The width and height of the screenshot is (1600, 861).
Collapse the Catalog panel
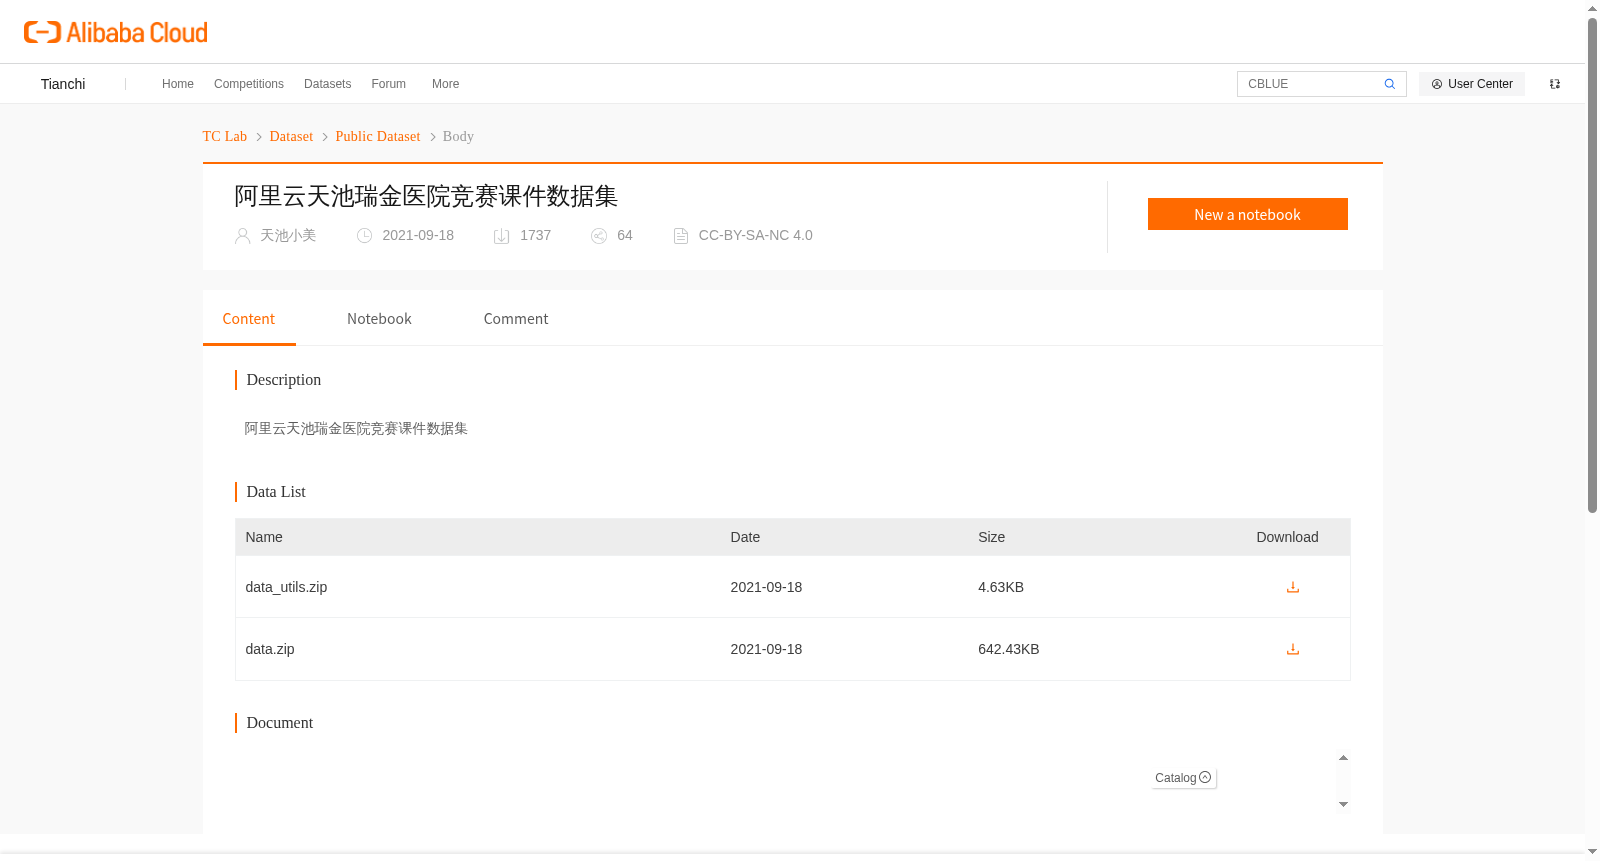[x=1183, y=778]
